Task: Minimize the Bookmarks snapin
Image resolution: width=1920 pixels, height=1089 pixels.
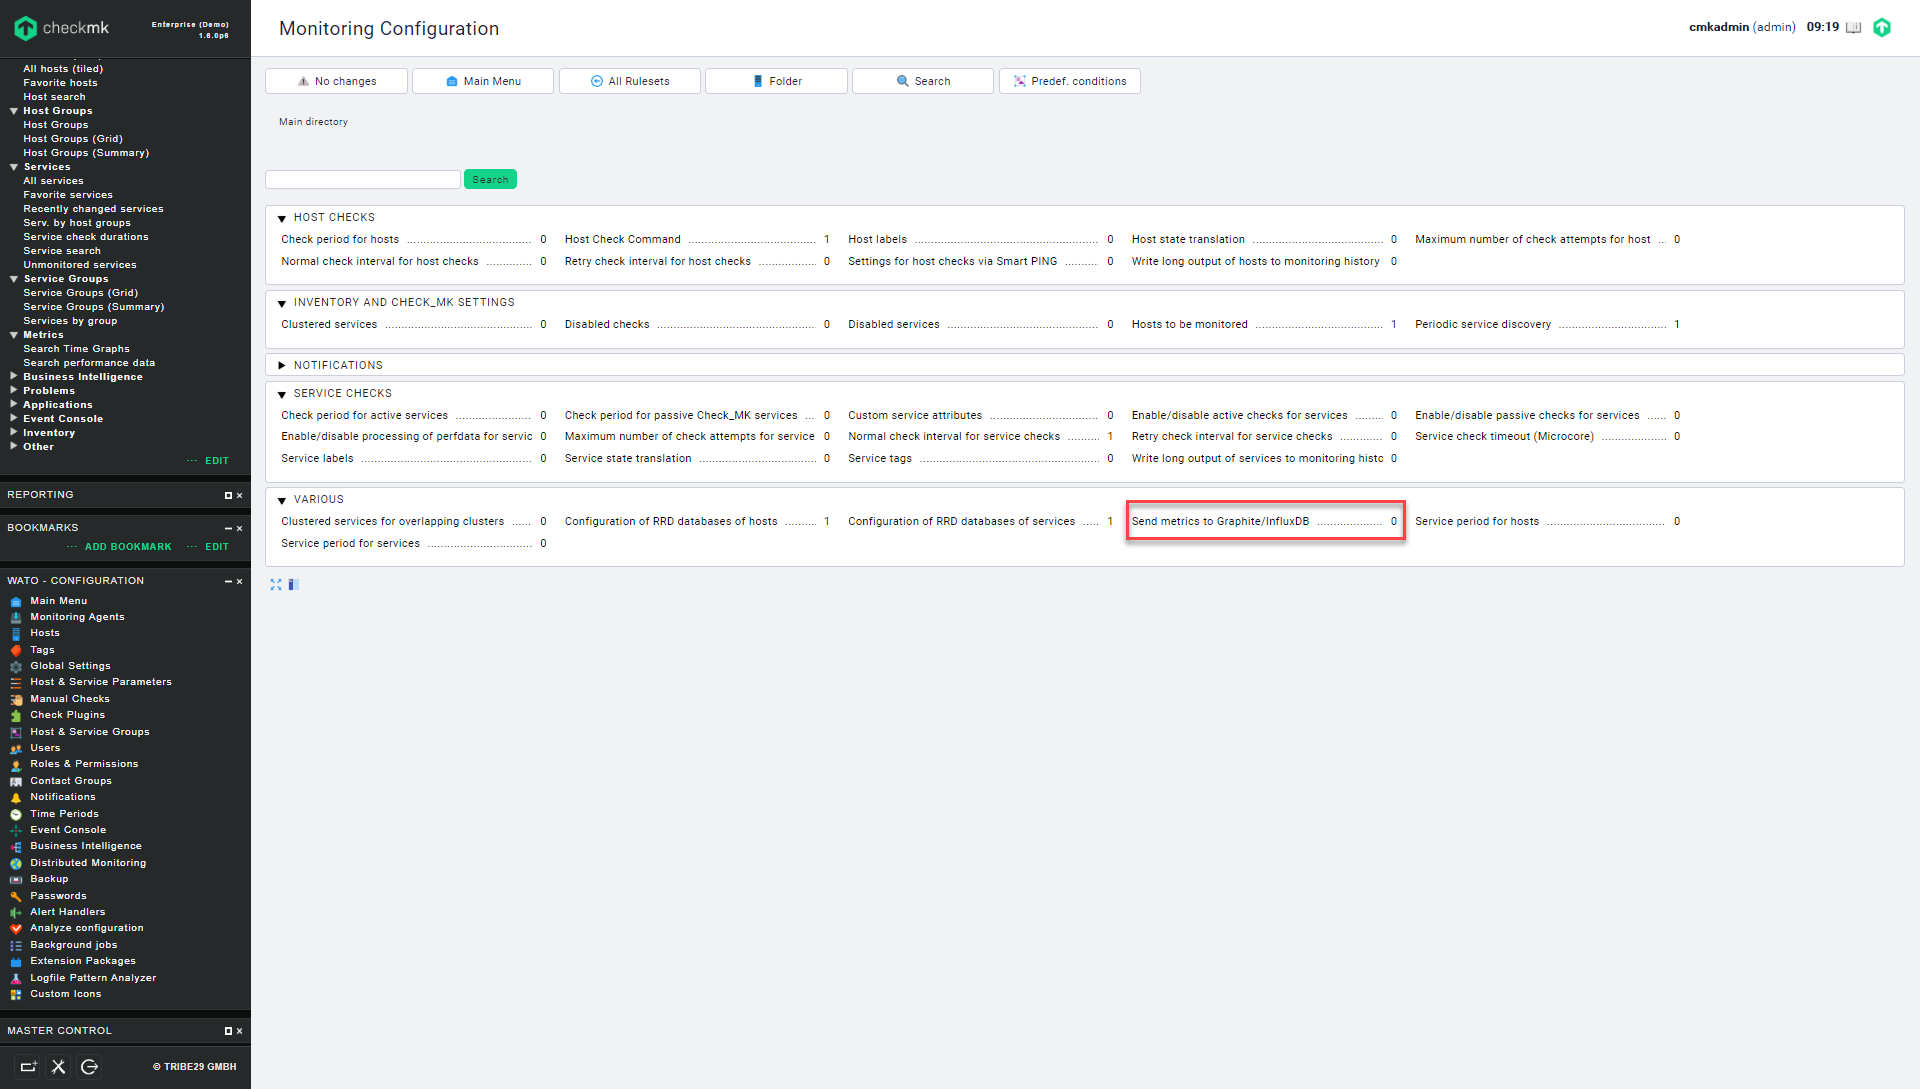Action: pyautogui.click(x=228, y=528)
